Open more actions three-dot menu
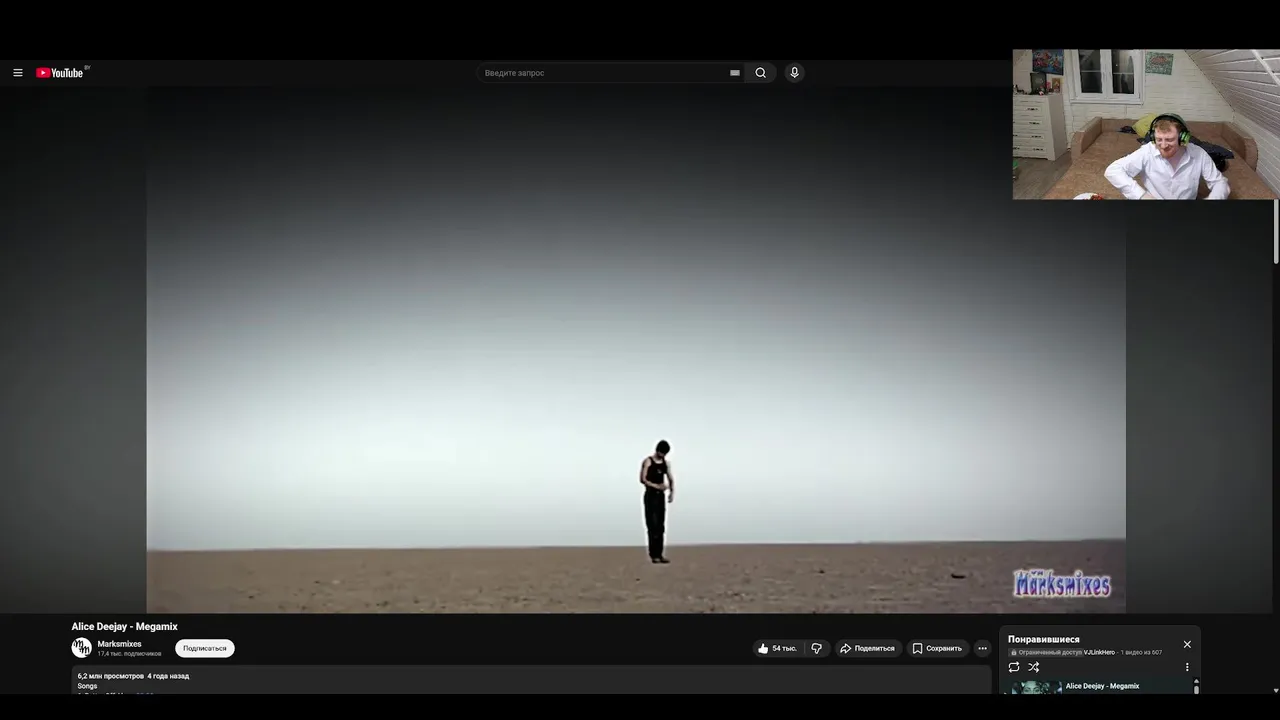The width and height of the screenshot is (1280, 720). pos(982,648)
